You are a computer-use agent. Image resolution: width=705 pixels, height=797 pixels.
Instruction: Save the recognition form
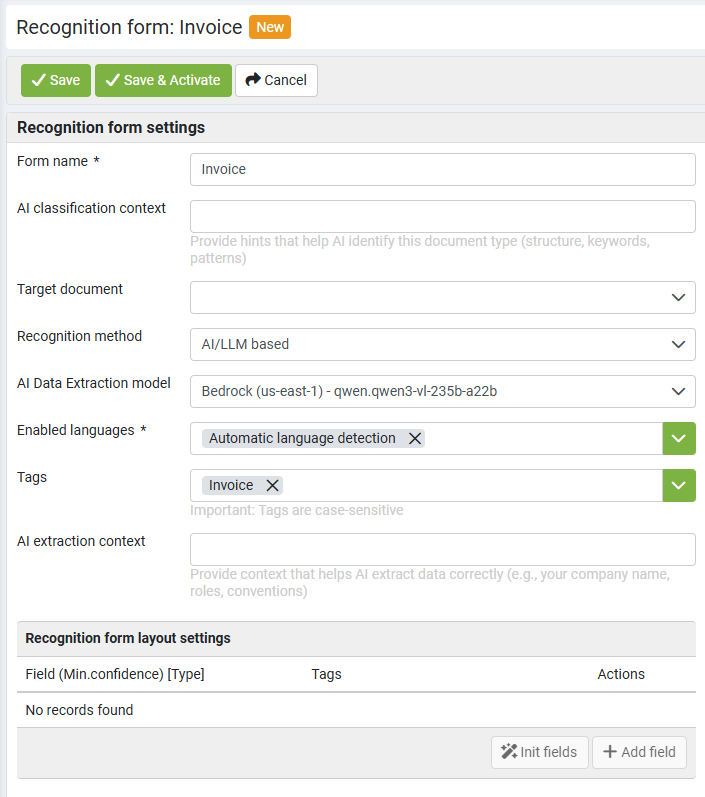pos(56,80)
